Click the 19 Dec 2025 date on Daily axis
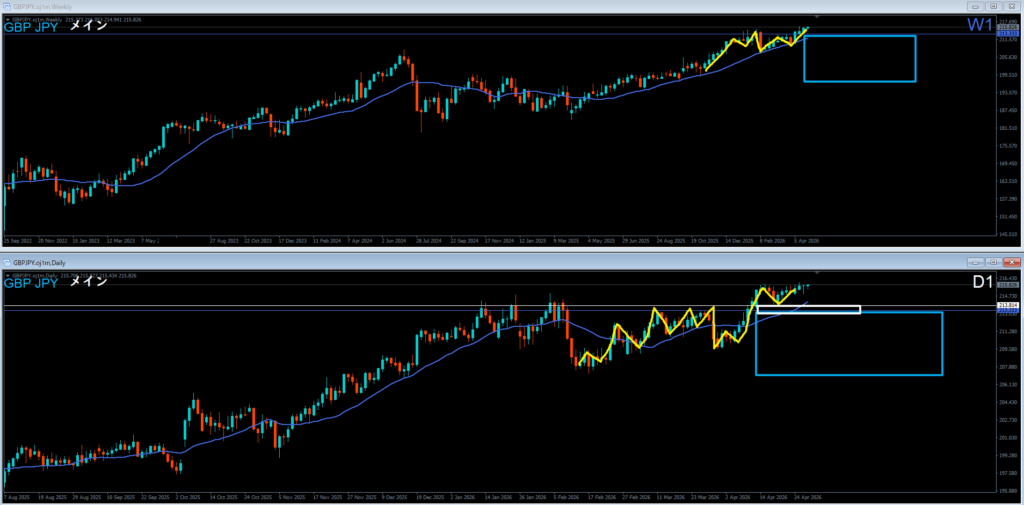1024x505 pixels. click(429, 497)
